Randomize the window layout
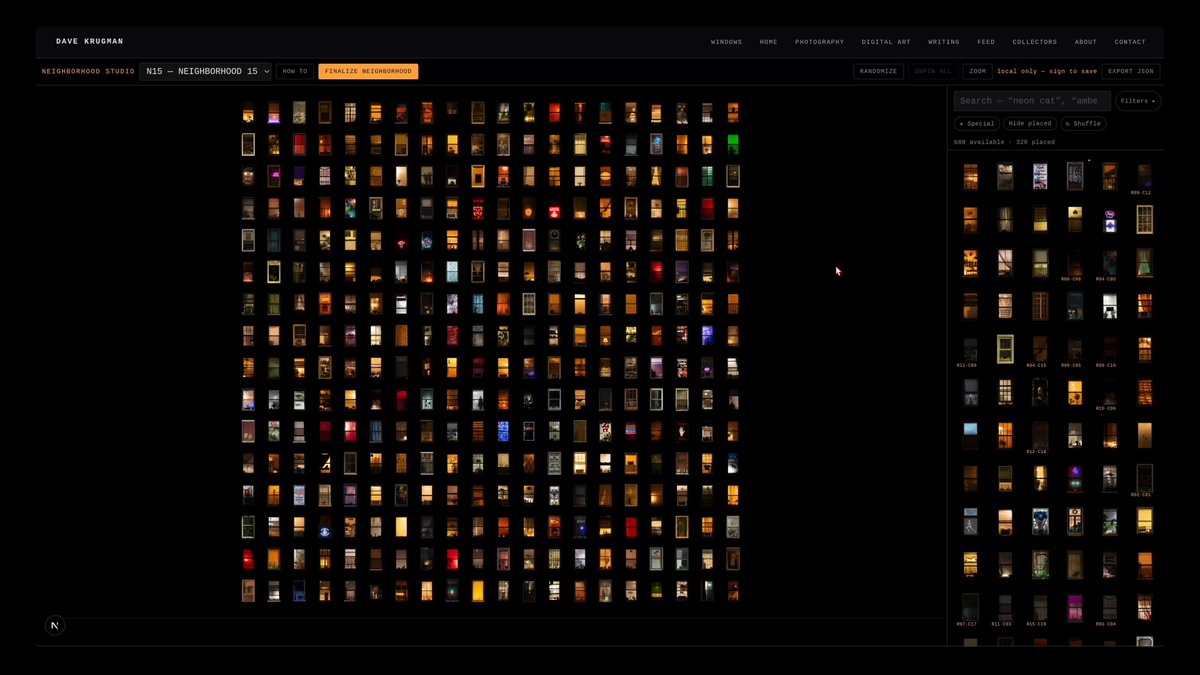The image size is (1200, 675). [878, 71]
